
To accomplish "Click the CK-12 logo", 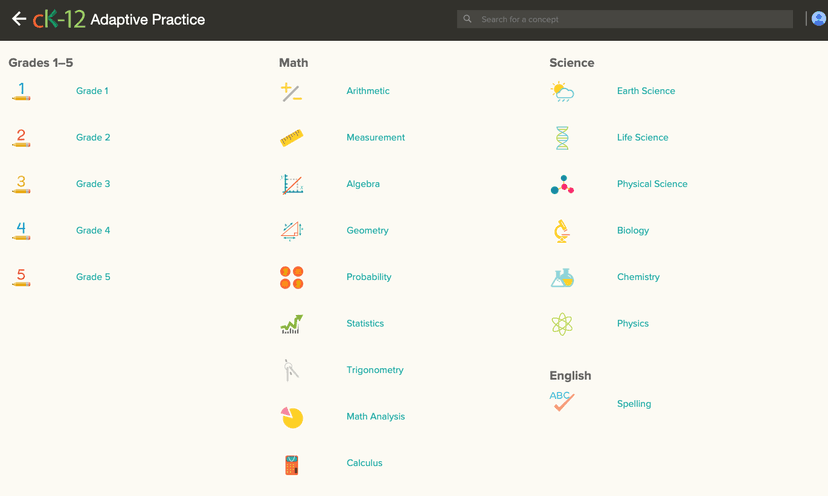I will (59, 19).
